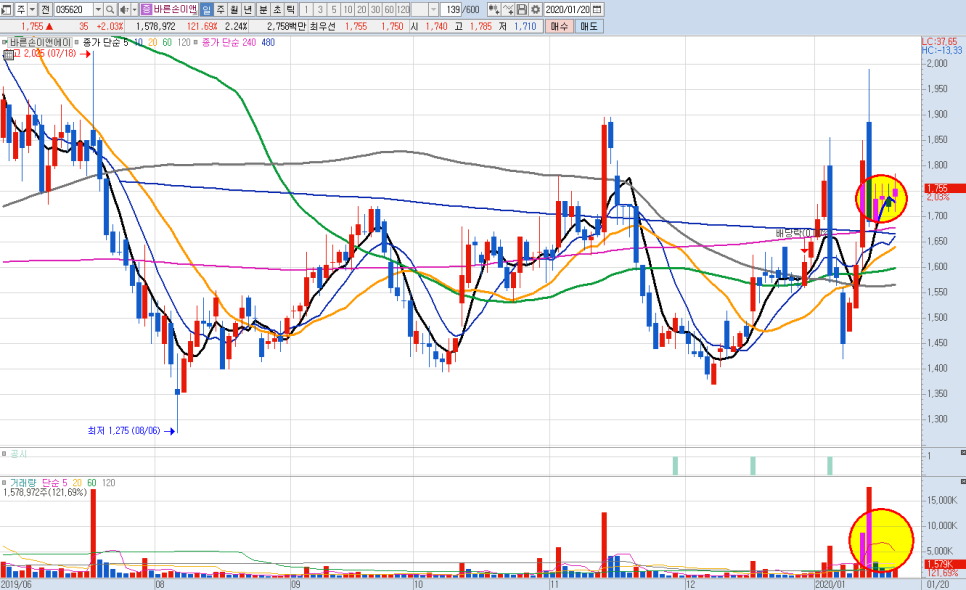The image size is (966, 590).
Task: Click the green 60 moving average legend
Action: (167, 42)
